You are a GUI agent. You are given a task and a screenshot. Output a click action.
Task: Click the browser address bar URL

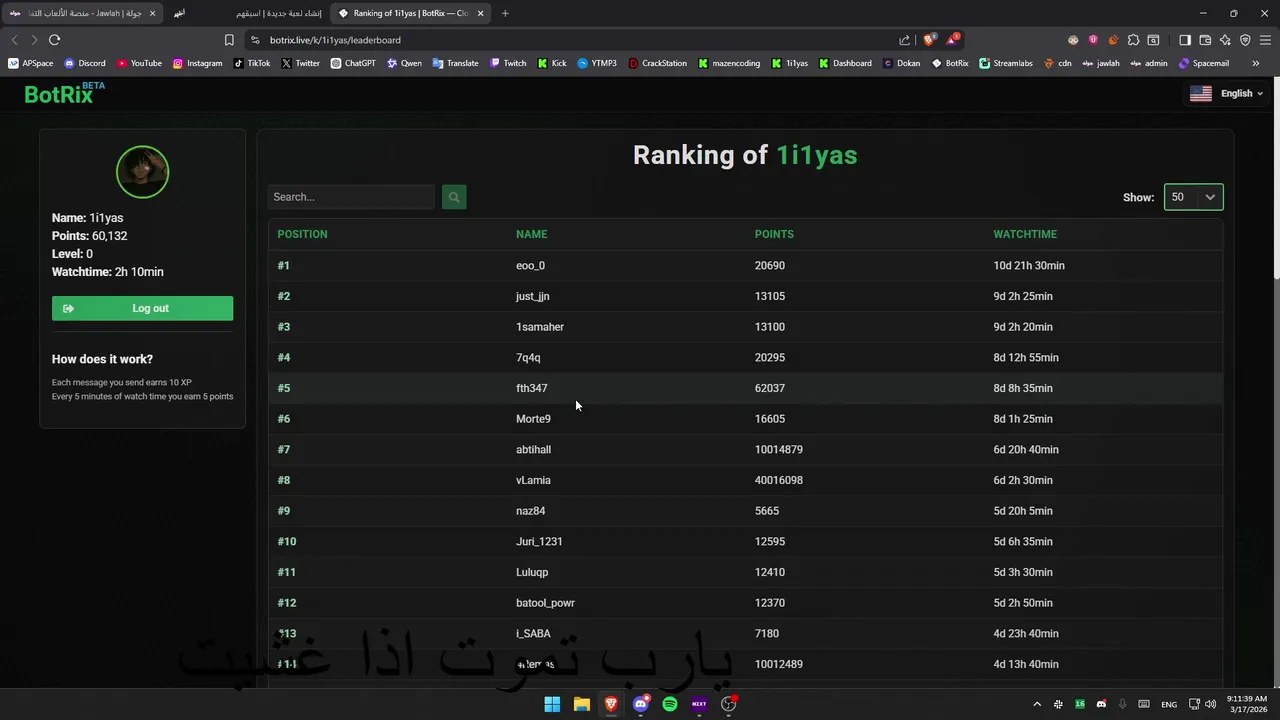point(335,40)
